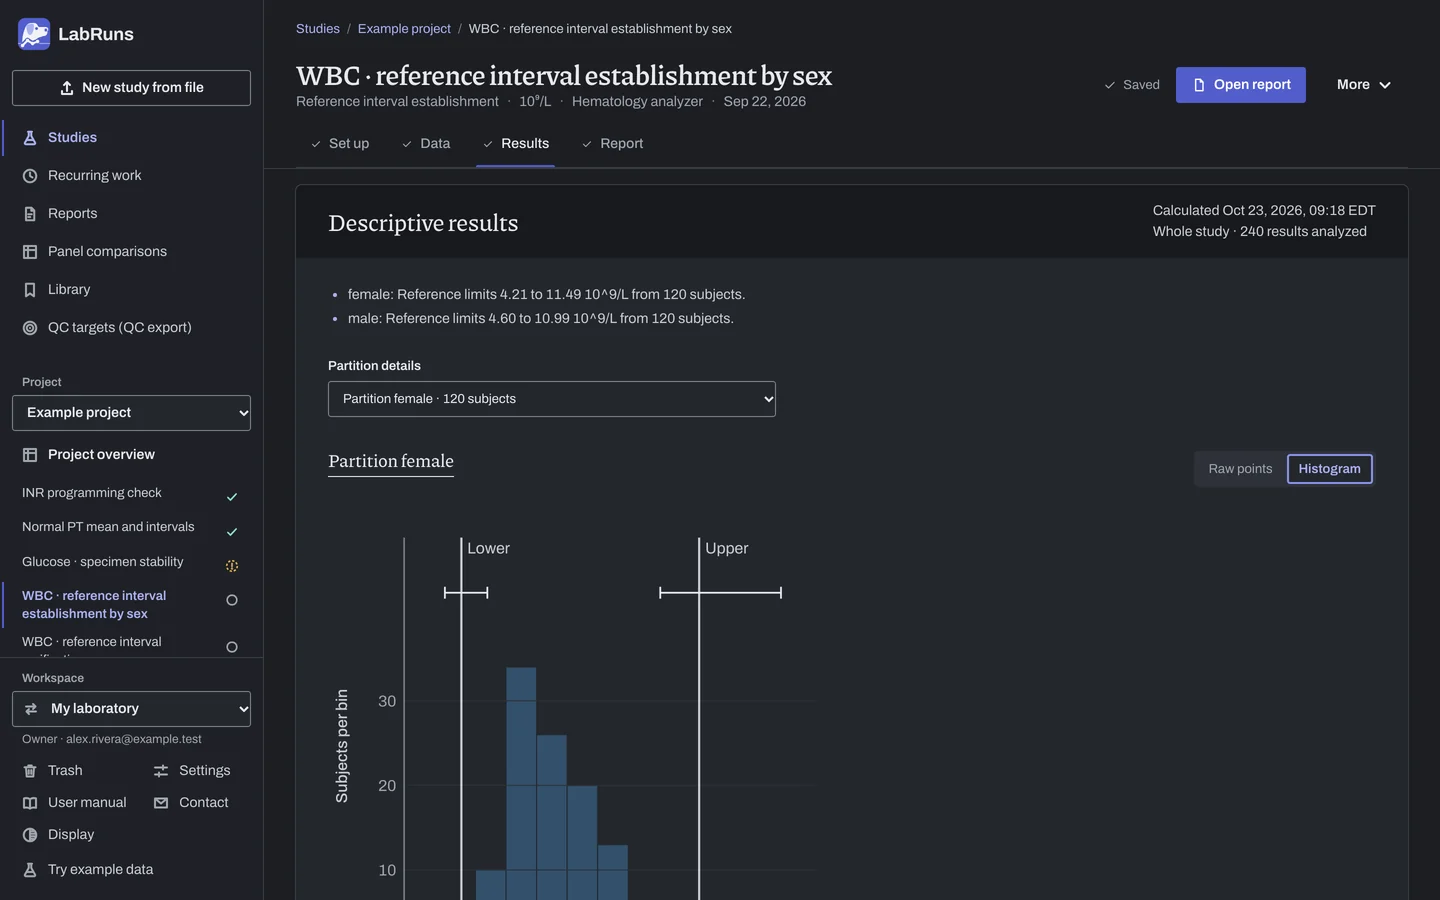Click the Try example data flask icon
The image size is (1440, 900).
click(x=30, y=870)
